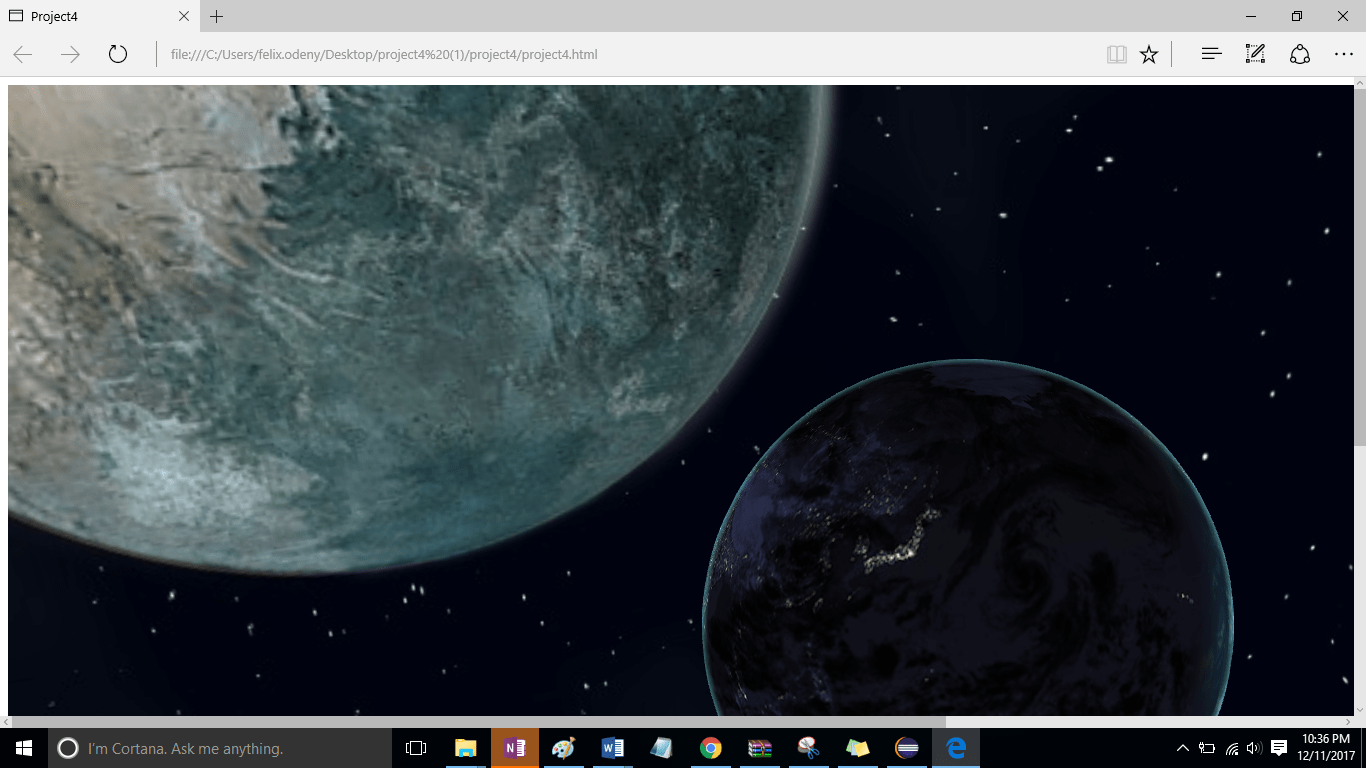Click the horizontal scrollbar thumb
This screenshot has height=768, width=1366.
pyautogui.click(x=479, y=721)
